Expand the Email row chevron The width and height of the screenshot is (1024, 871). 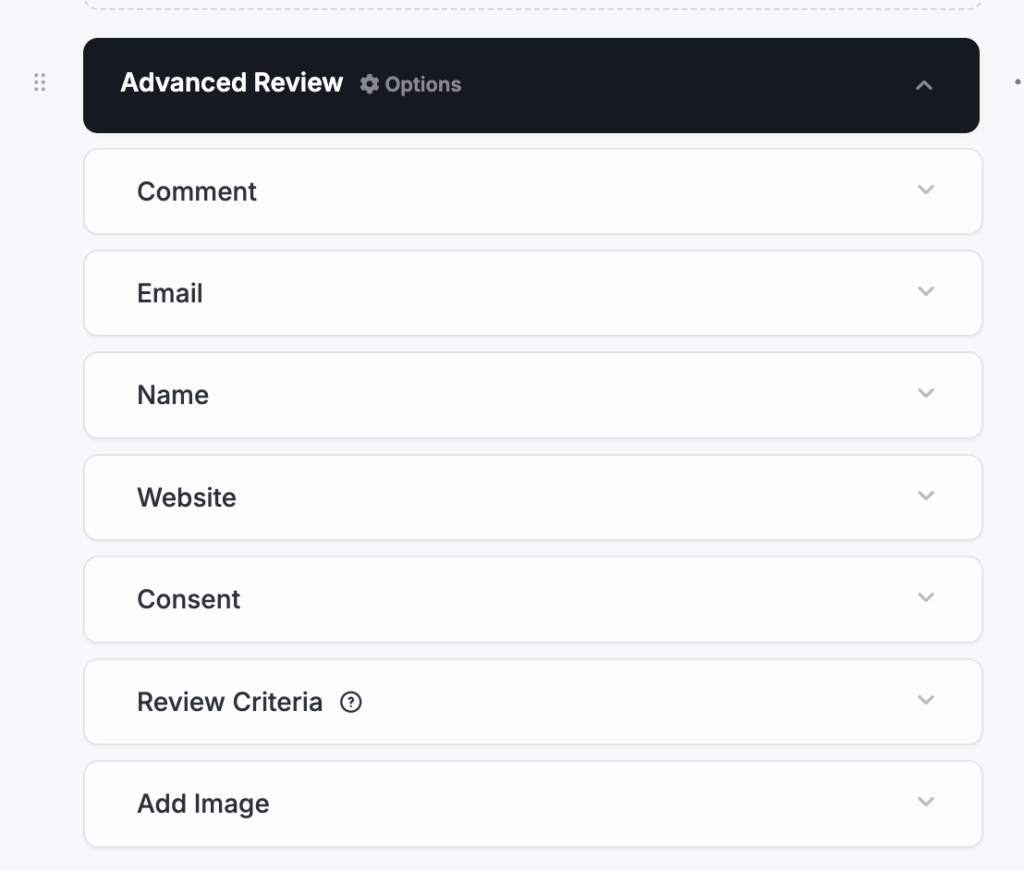(926, 292)
